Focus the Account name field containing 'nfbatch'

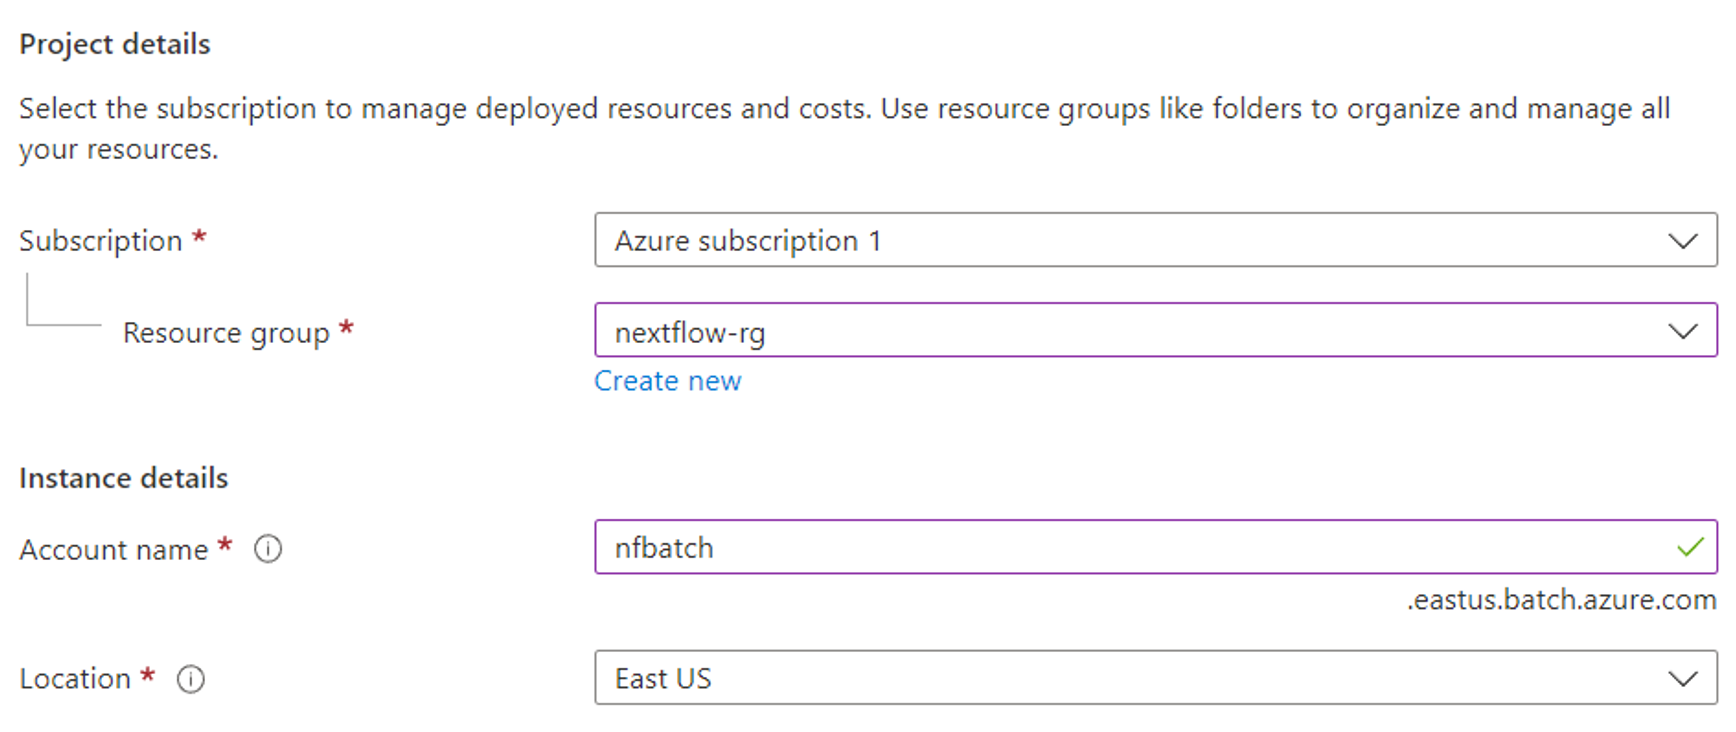[1130, 547]
